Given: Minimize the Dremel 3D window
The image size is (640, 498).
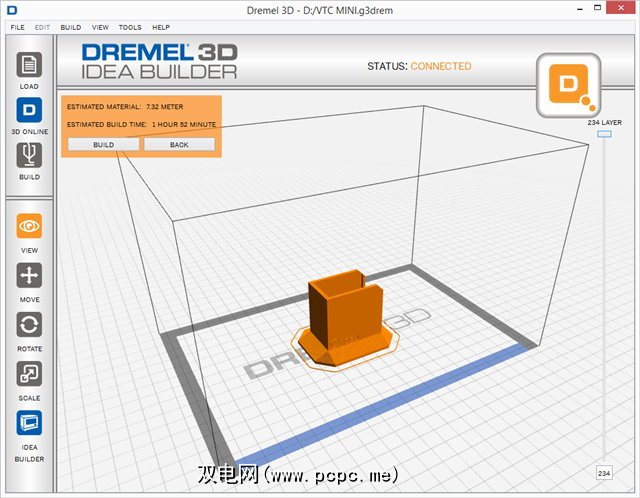Looking at the screenshot, I should pos(580,9).
